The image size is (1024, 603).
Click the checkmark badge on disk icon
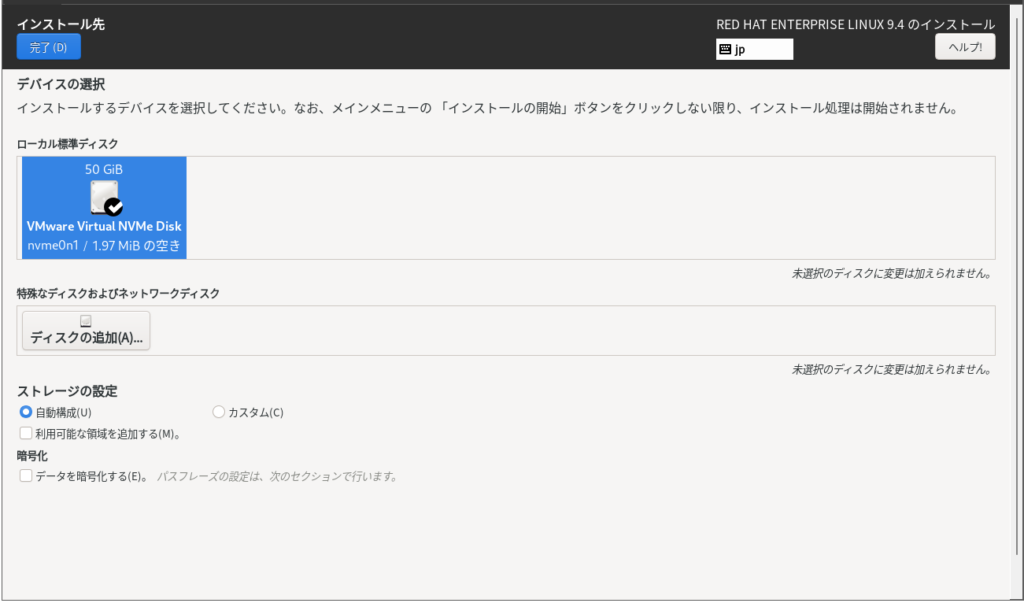[x=114, y=207]
